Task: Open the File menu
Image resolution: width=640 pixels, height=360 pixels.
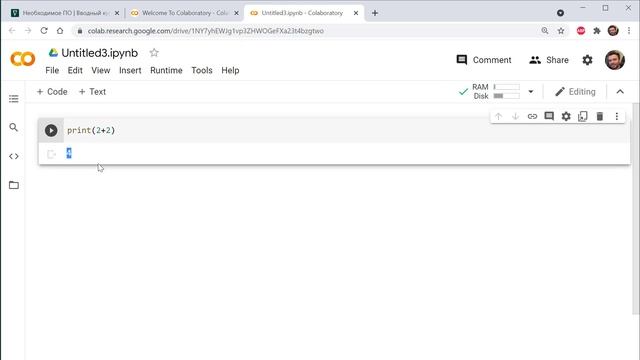Action: pos(52,70)
